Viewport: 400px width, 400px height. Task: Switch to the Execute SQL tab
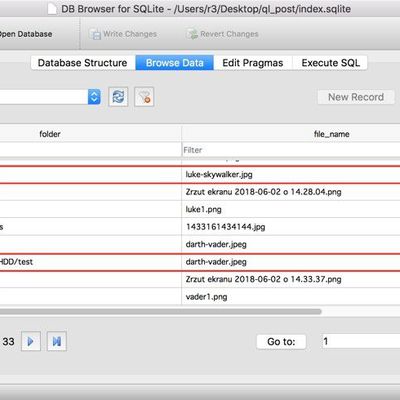(x=330, y=63)
